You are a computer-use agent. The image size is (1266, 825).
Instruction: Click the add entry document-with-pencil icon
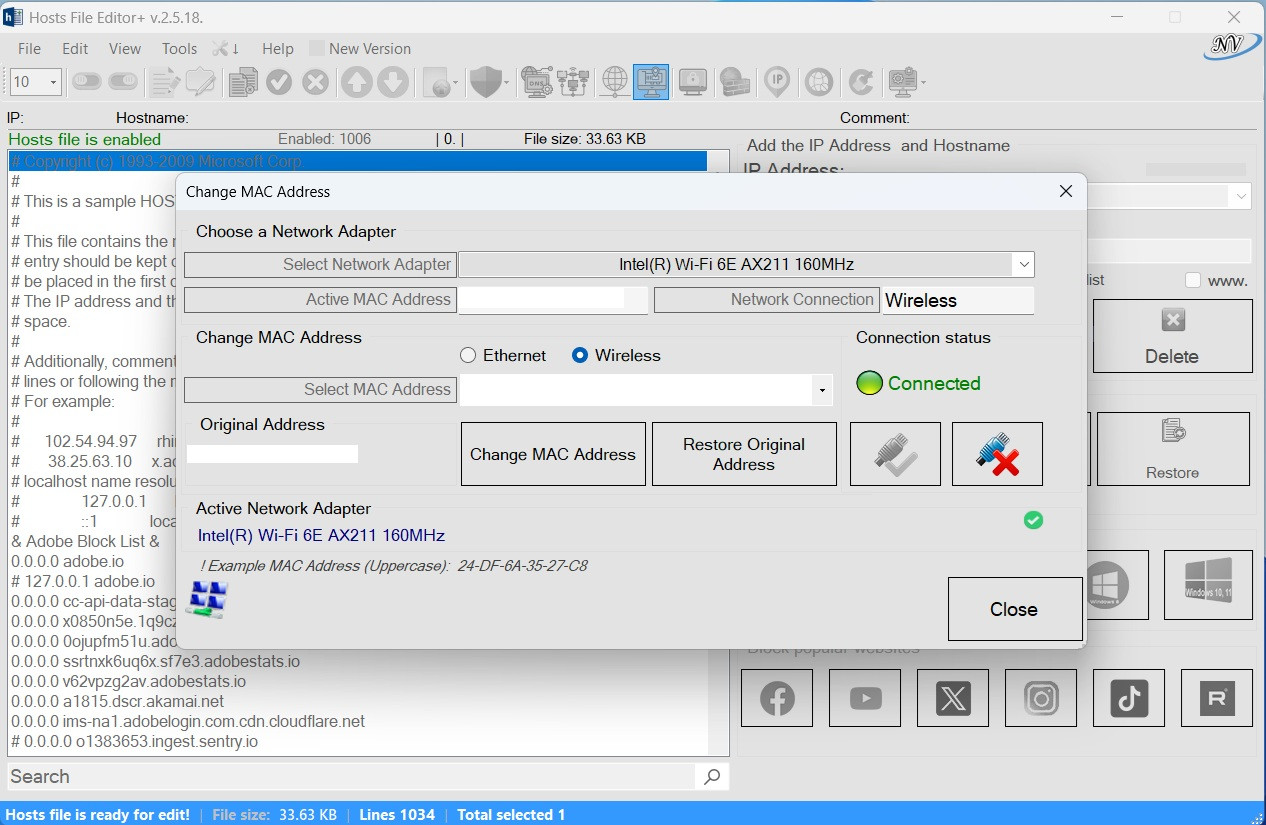[x=164, y=82]
